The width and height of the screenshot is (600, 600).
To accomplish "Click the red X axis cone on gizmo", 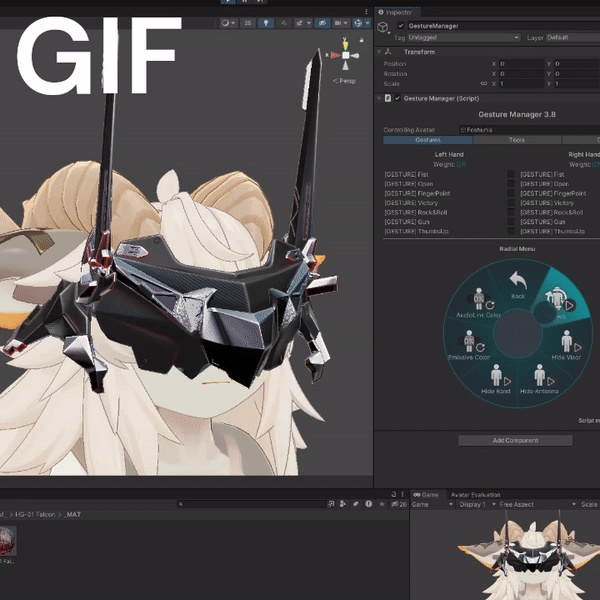I will tap(335, 55).
